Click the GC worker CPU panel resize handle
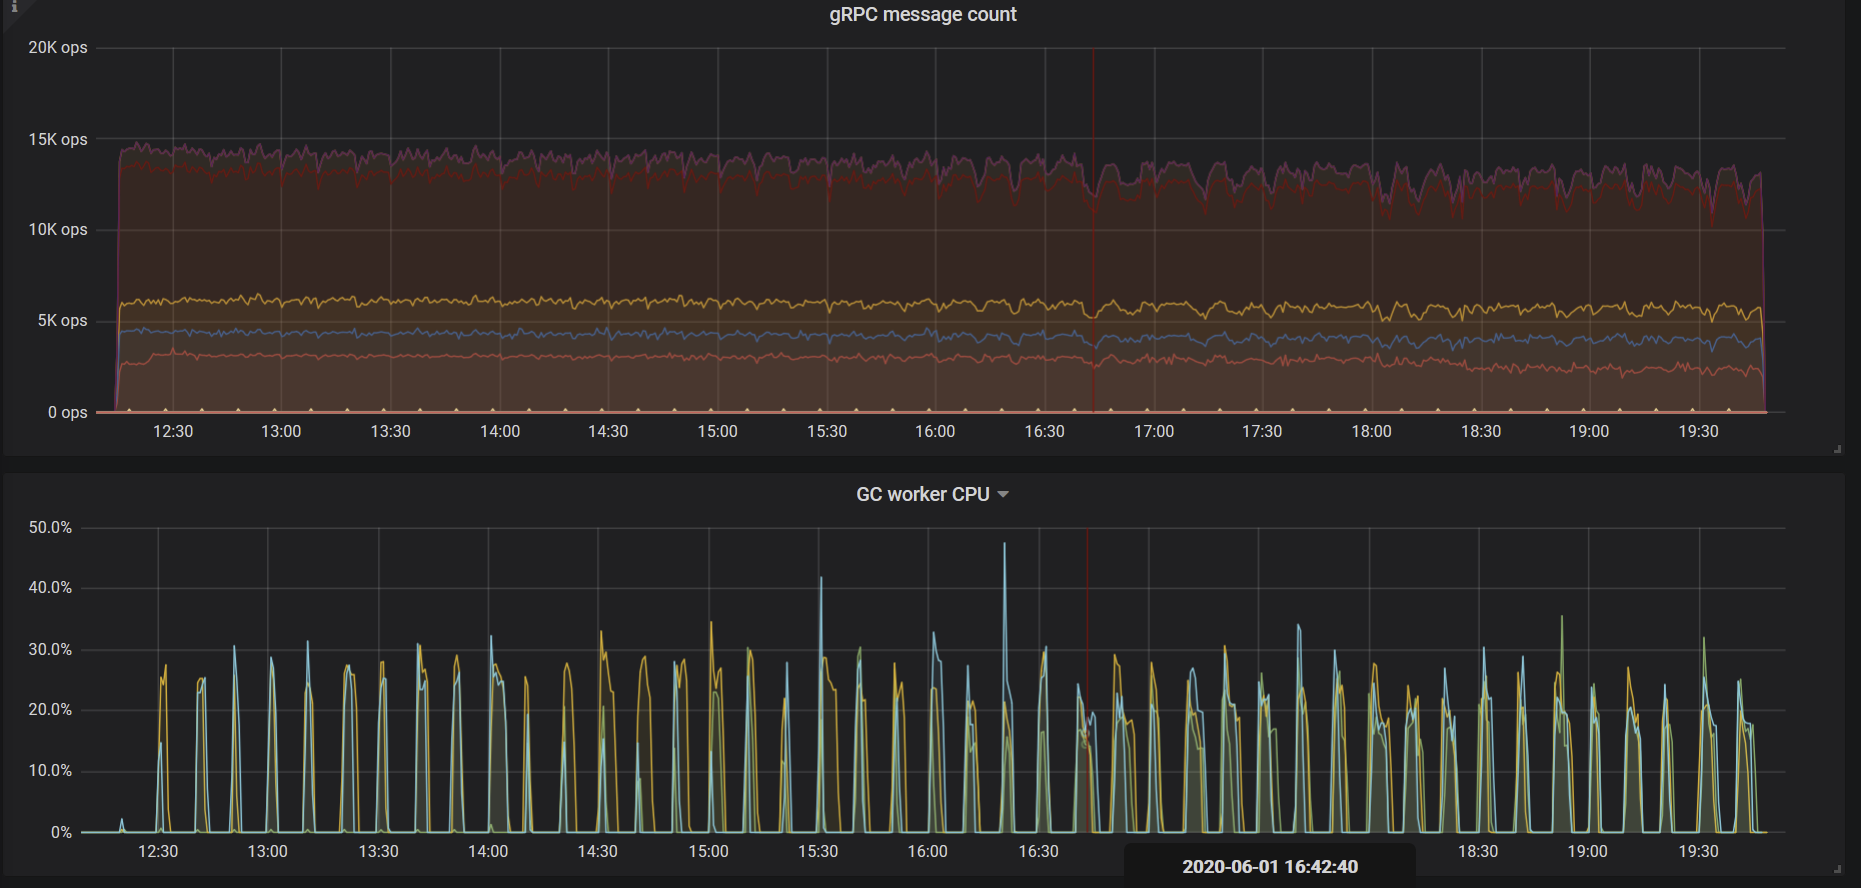This screenshot has height=888, width=1861. pyautogui.click(x=1837, y=869)
